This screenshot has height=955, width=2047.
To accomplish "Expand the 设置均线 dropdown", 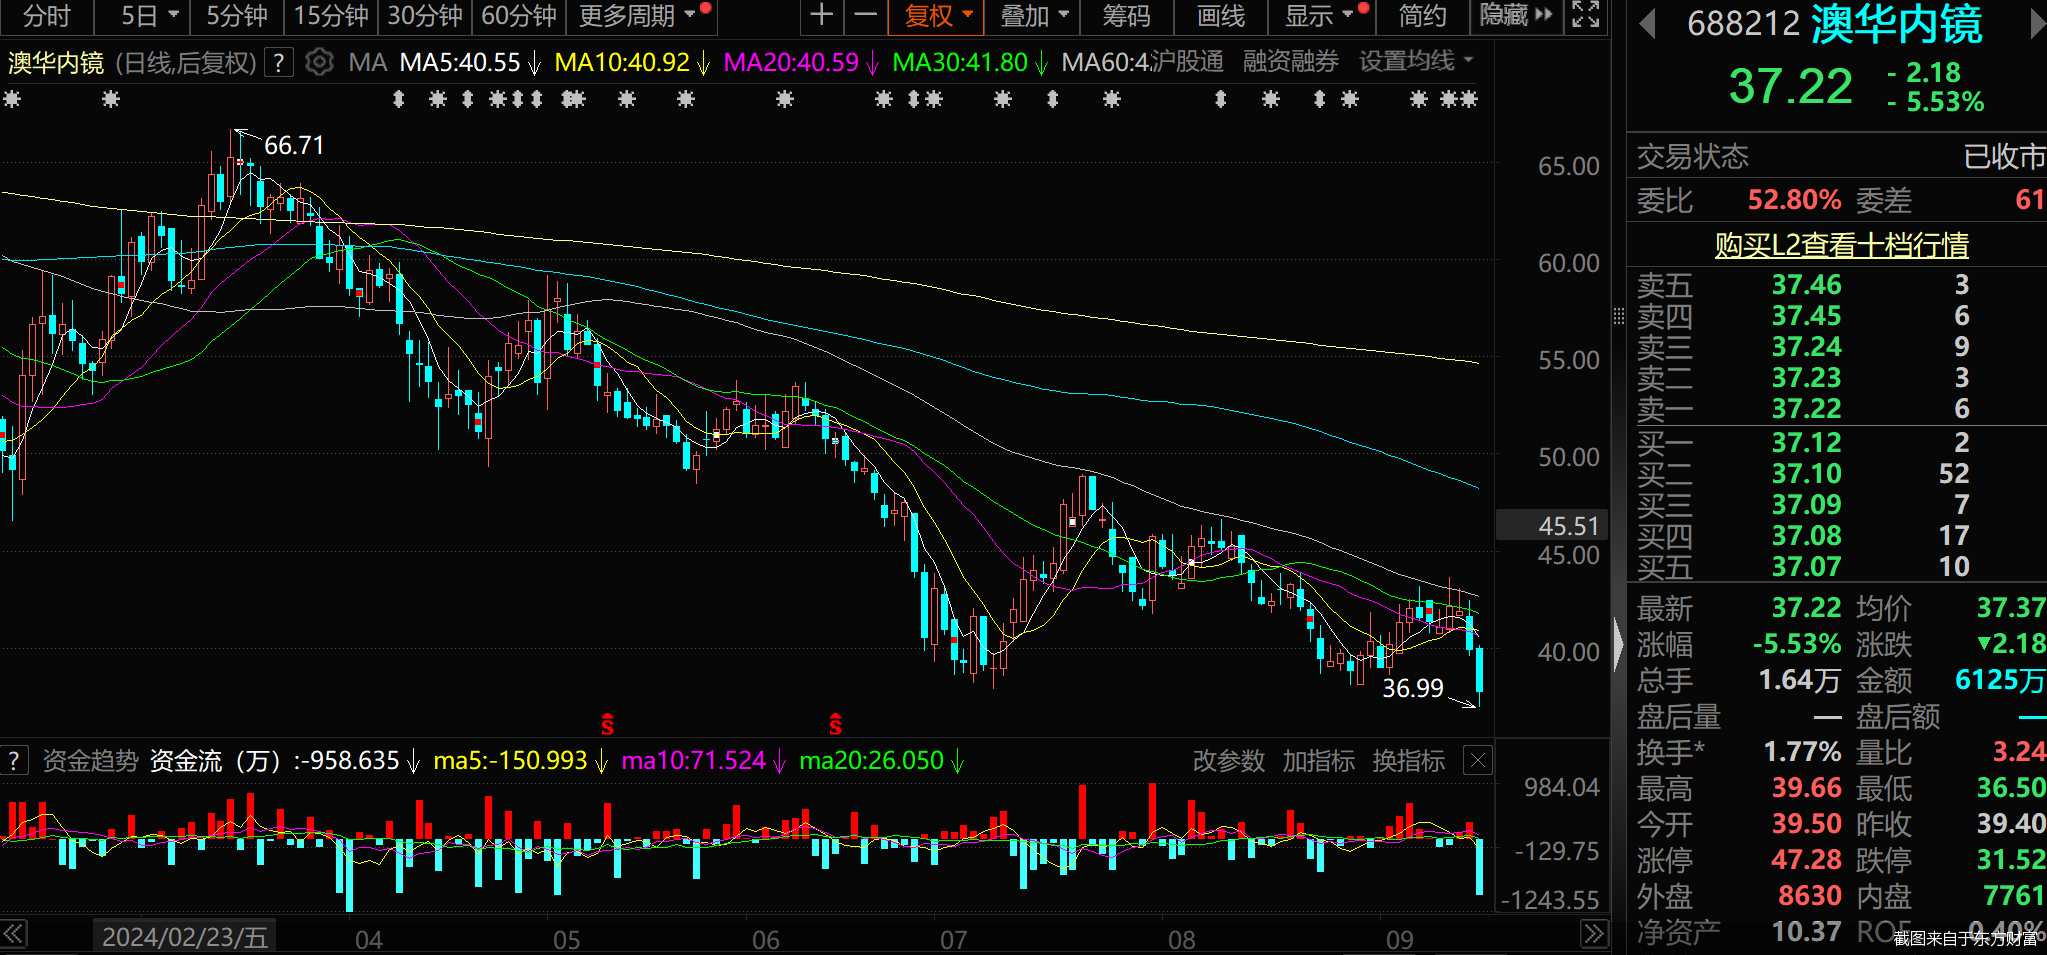I will pyautogui.click(x=1416, y=62).
